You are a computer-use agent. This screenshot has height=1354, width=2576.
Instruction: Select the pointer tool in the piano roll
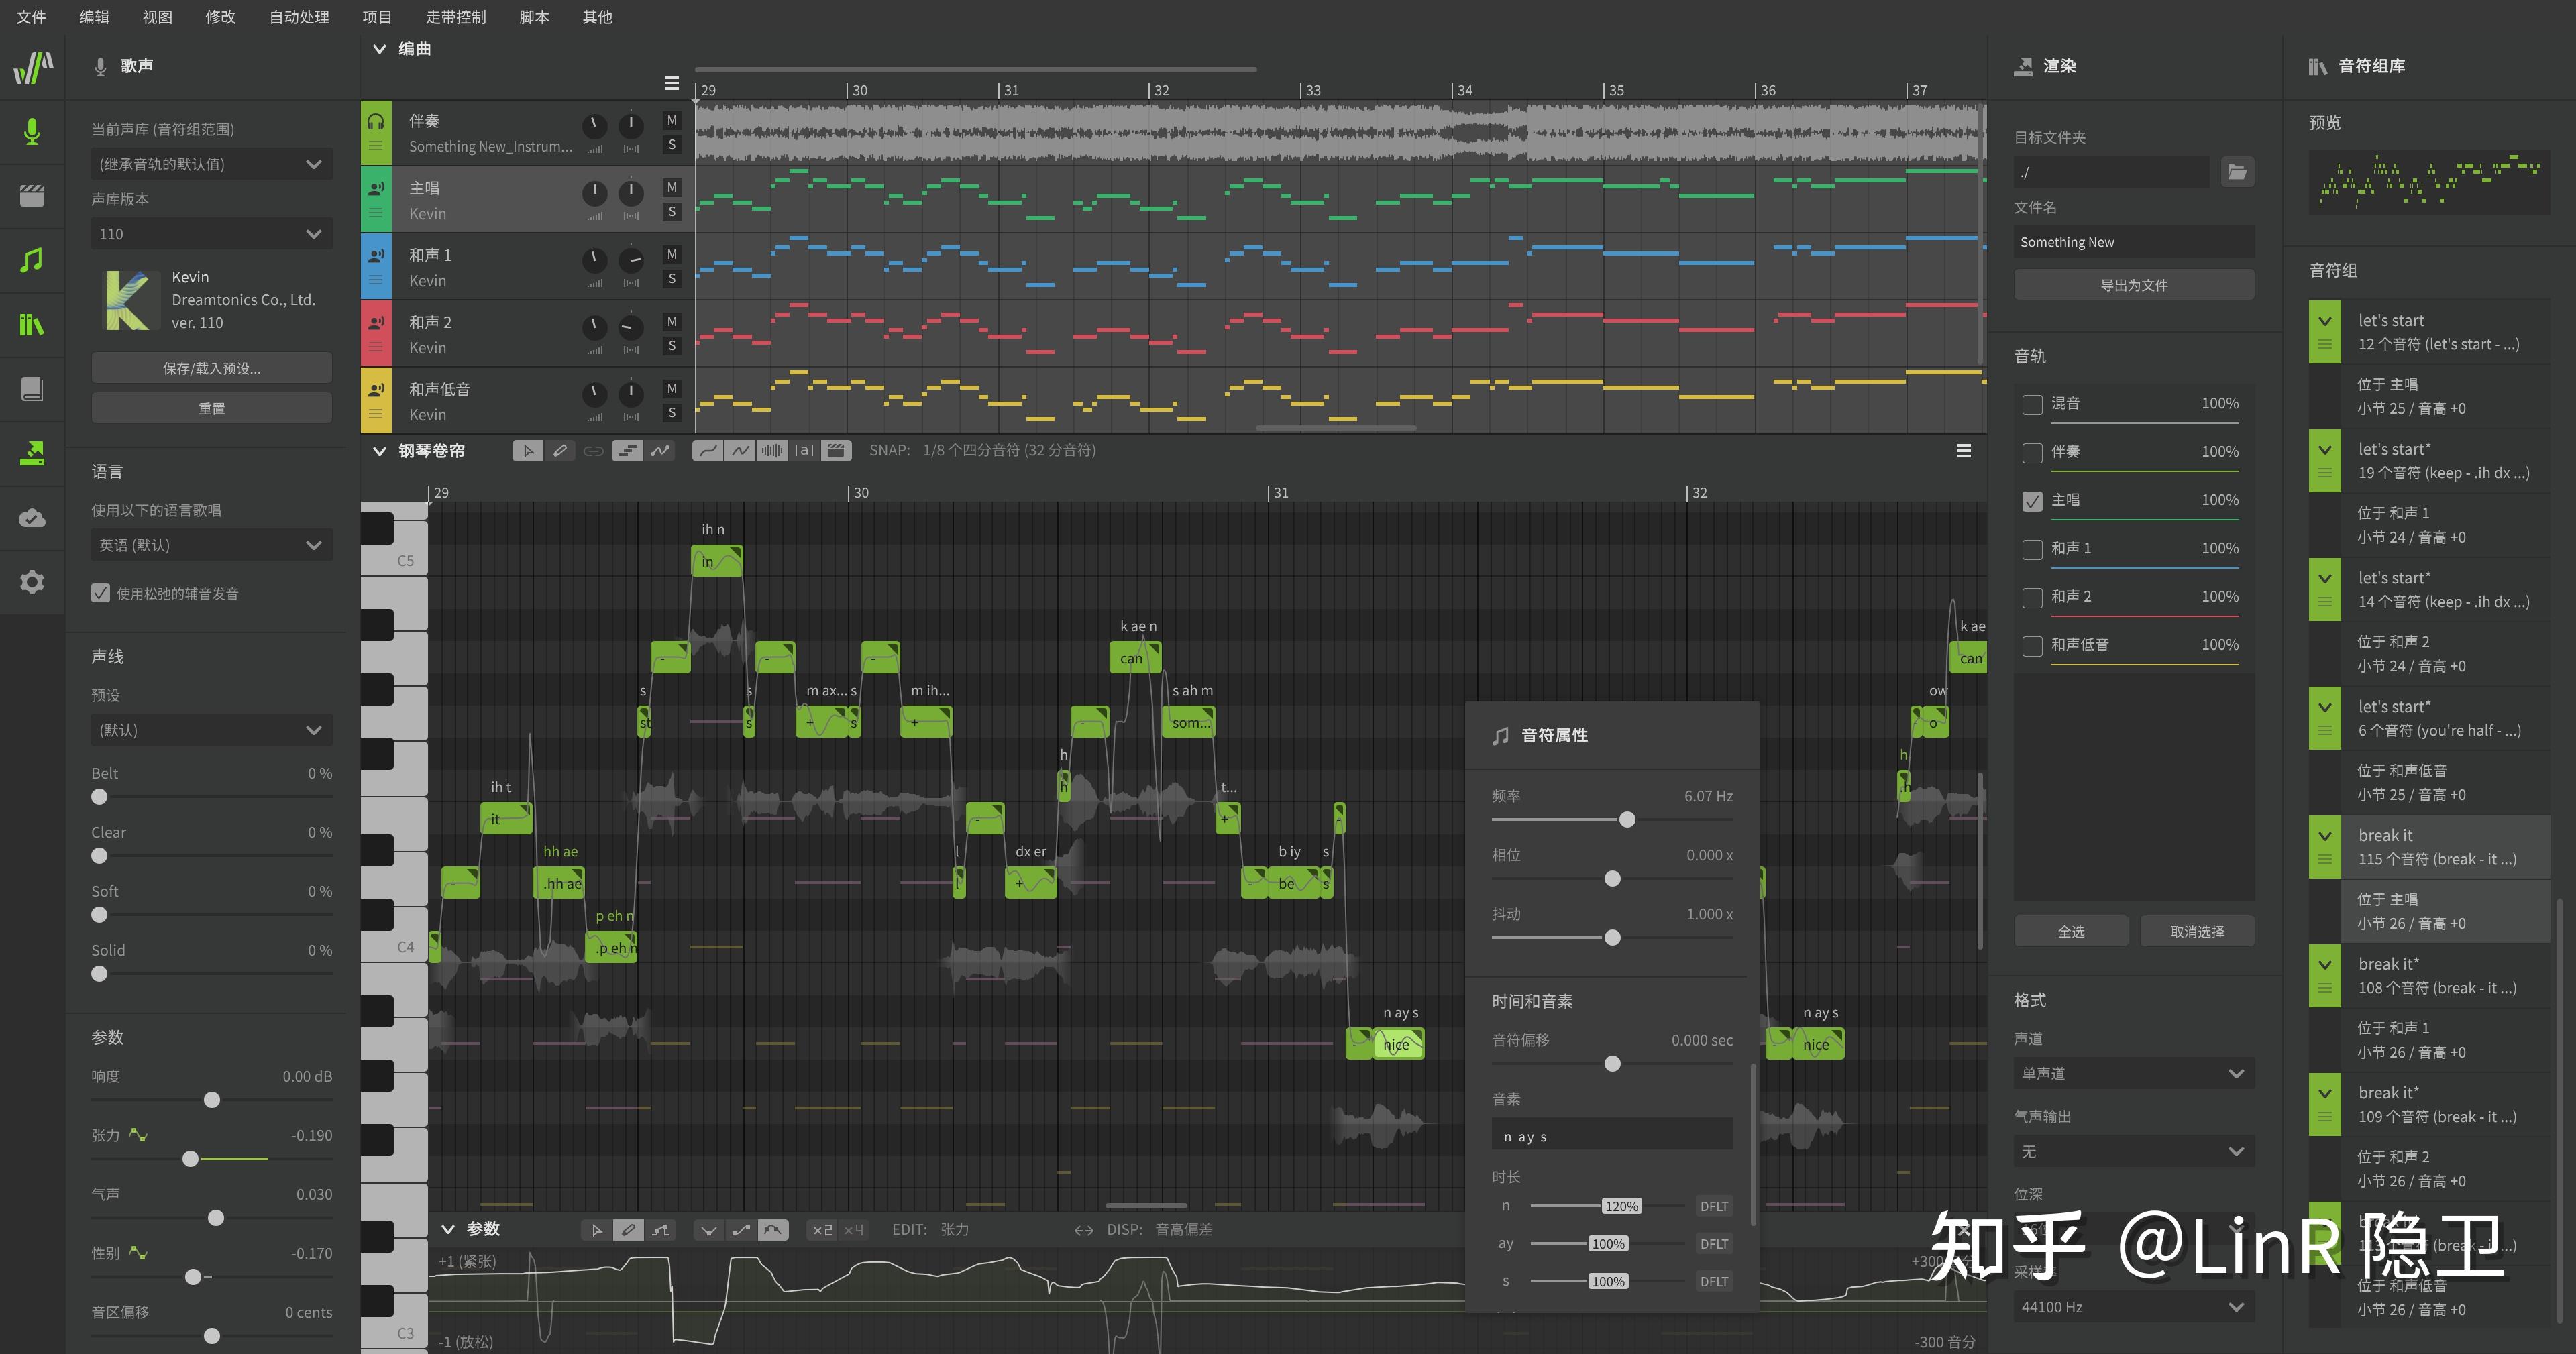(528, 450)
